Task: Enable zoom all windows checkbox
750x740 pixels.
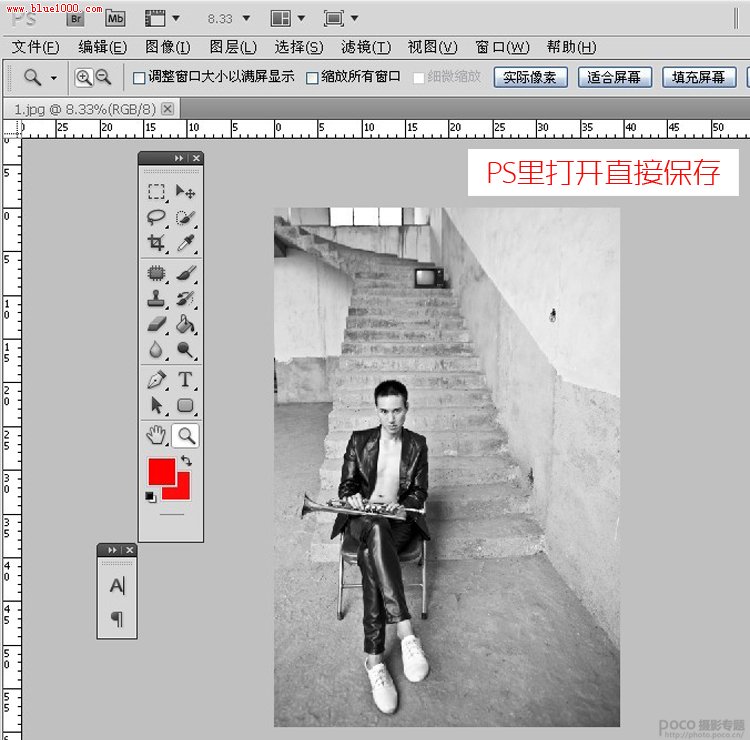Action: click(x=312, y=78)
